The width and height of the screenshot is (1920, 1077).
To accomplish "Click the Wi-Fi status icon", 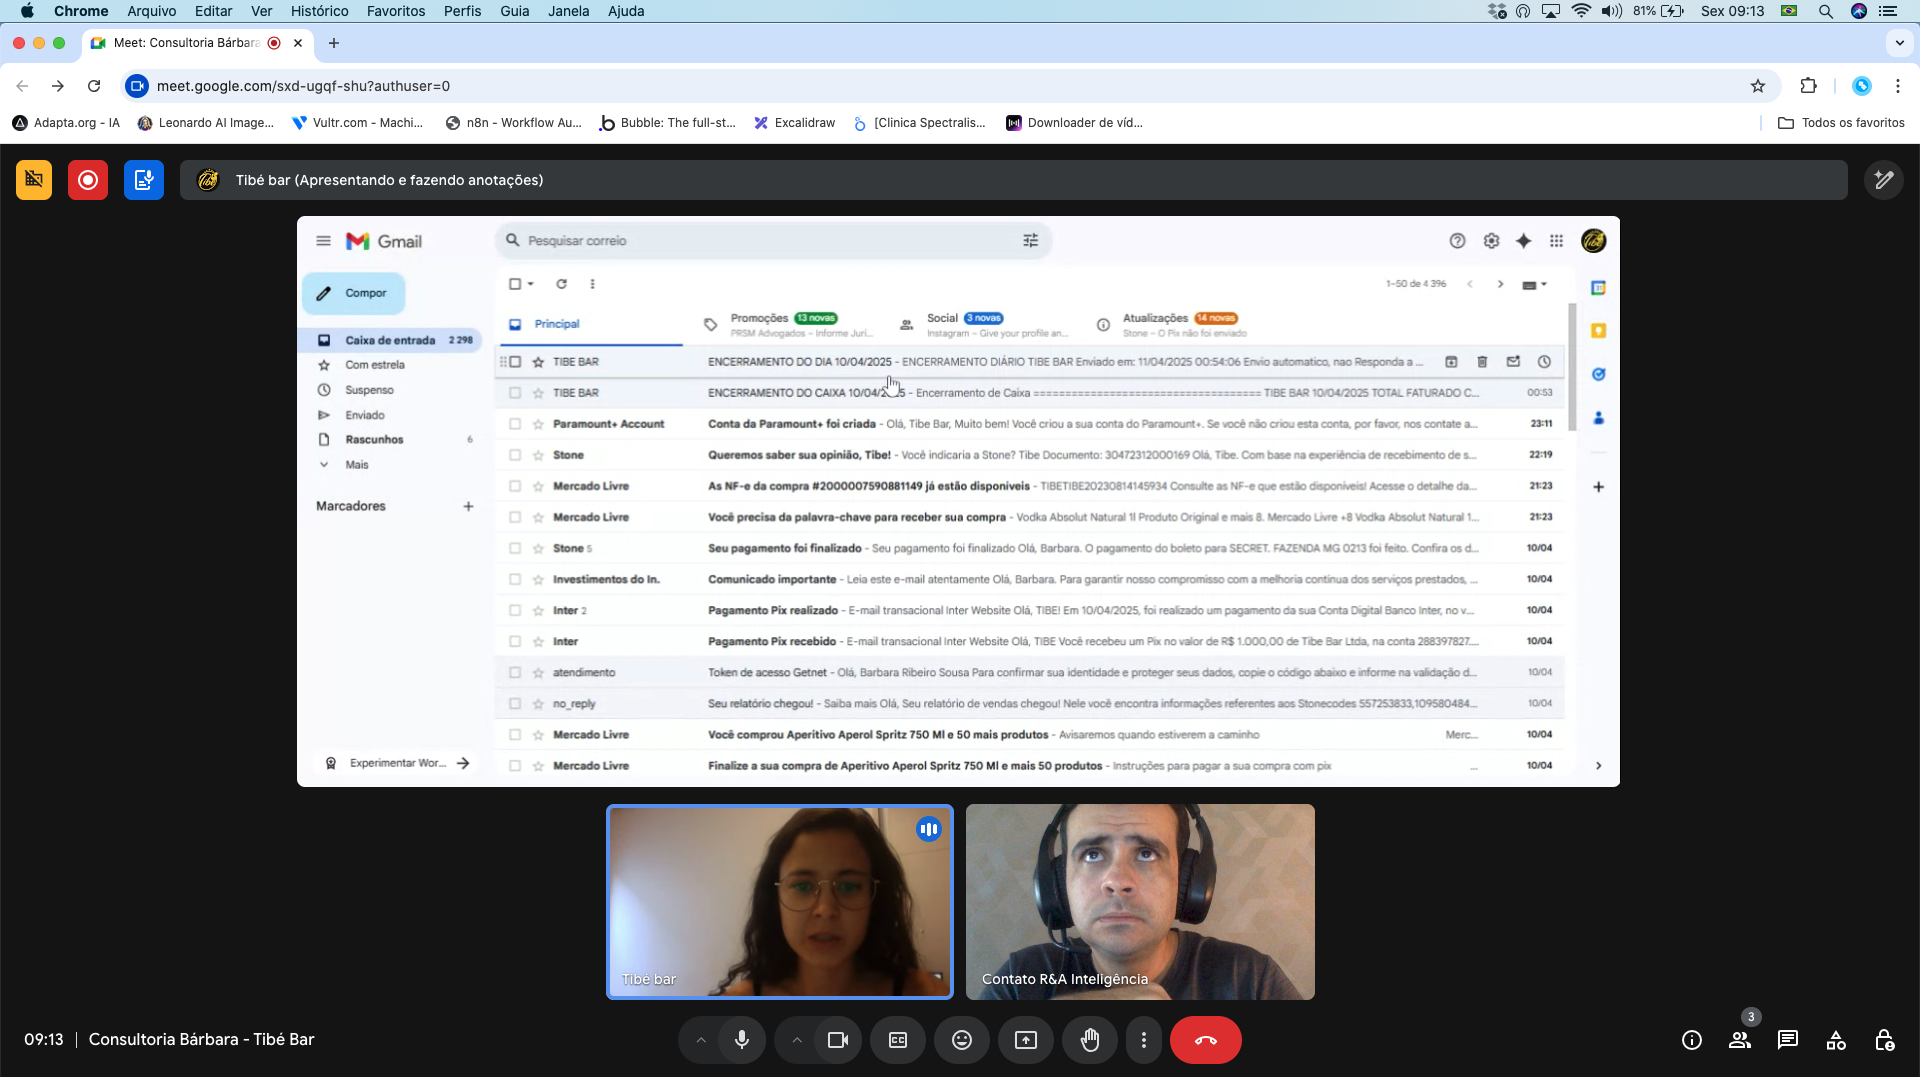I will (1581, 11).
